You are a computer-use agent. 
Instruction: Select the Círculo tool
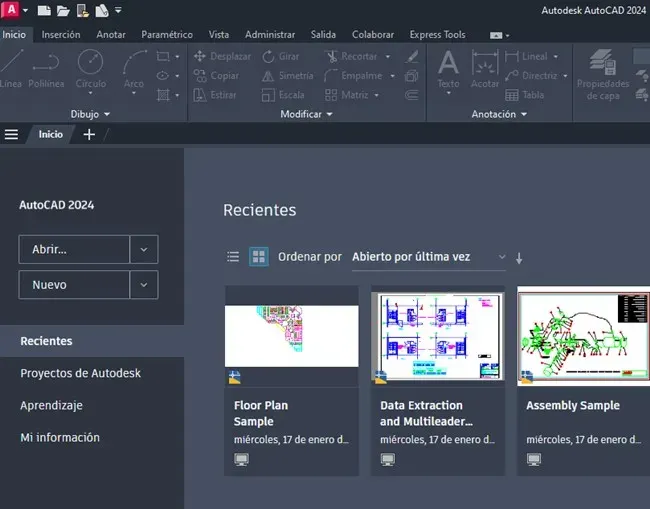(90, 68)
